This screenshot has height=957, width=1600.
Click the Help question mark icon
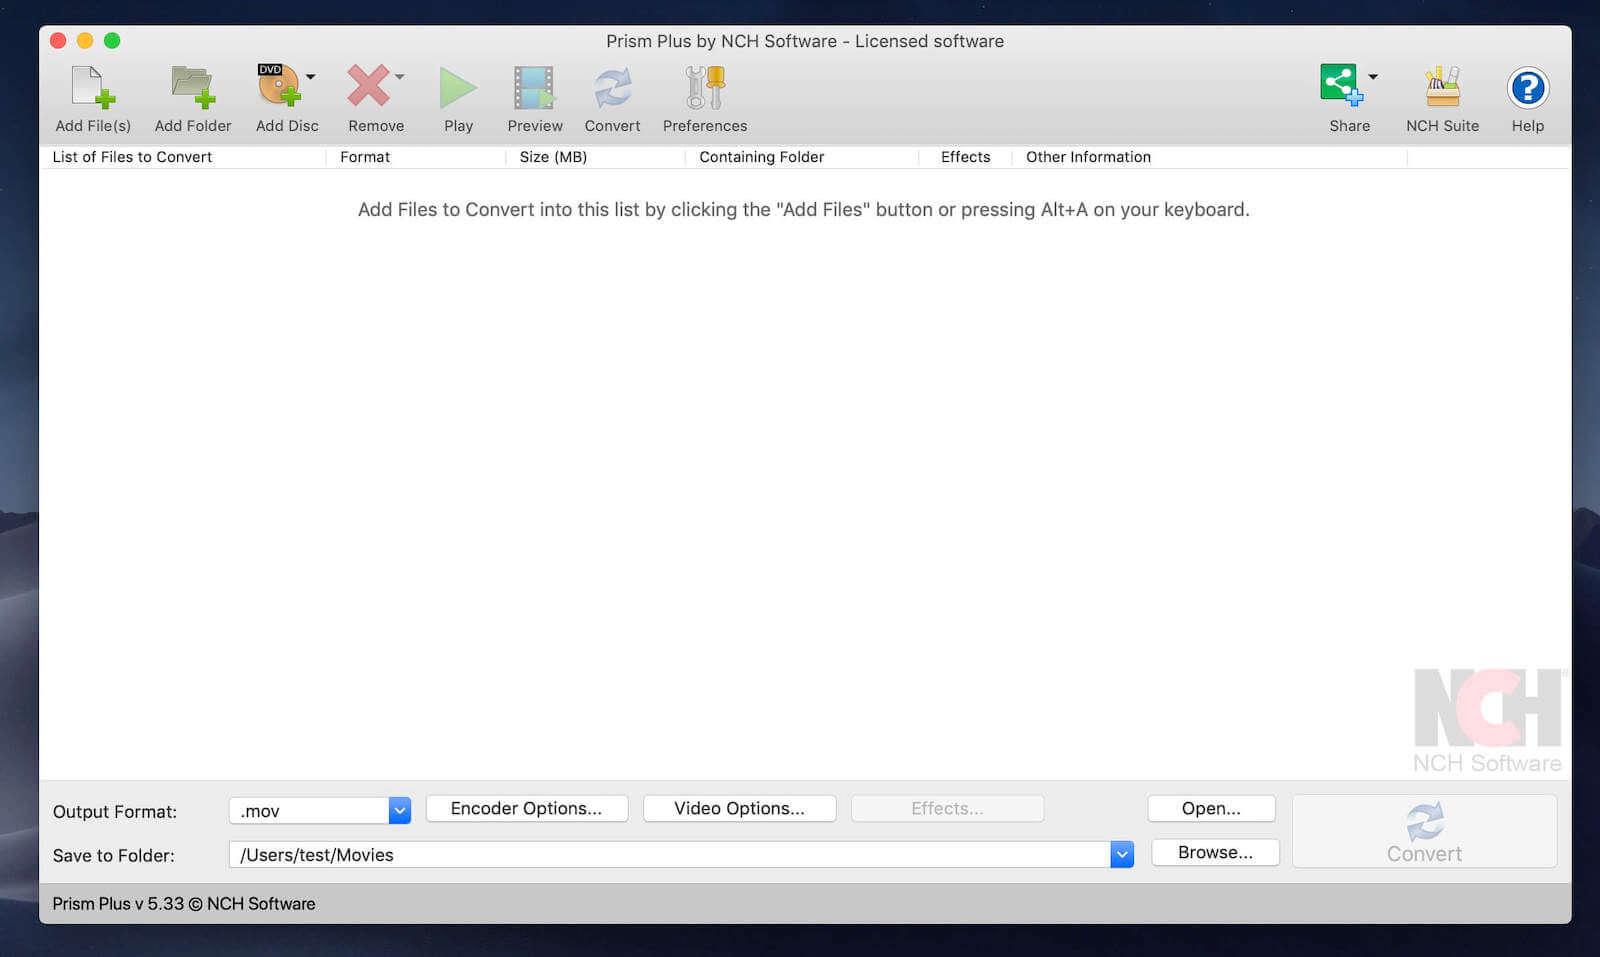[1528, 88]
